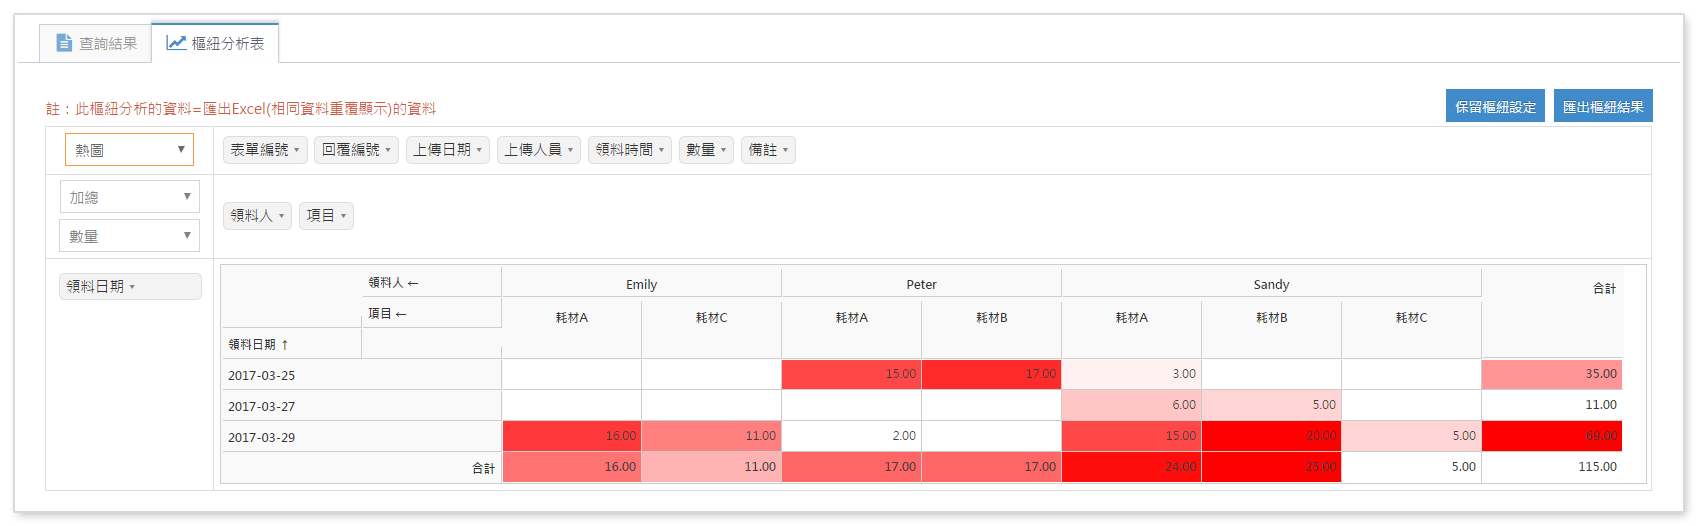Open filter for 領料時間 field
Image resolution: width=1698 pixels, height=526 pixels.
coord(661,151)
